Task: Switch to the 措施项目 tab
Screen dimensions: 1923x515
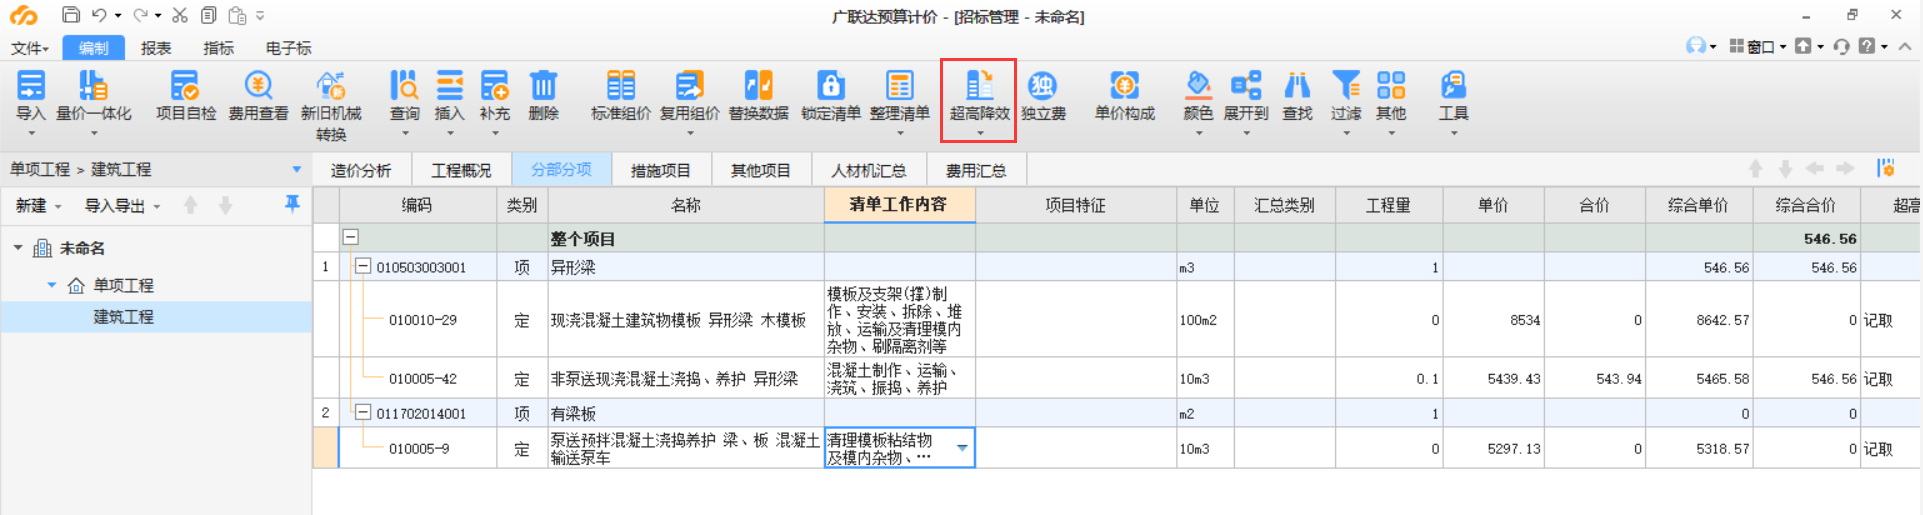Action: click(x=660, y=170)
